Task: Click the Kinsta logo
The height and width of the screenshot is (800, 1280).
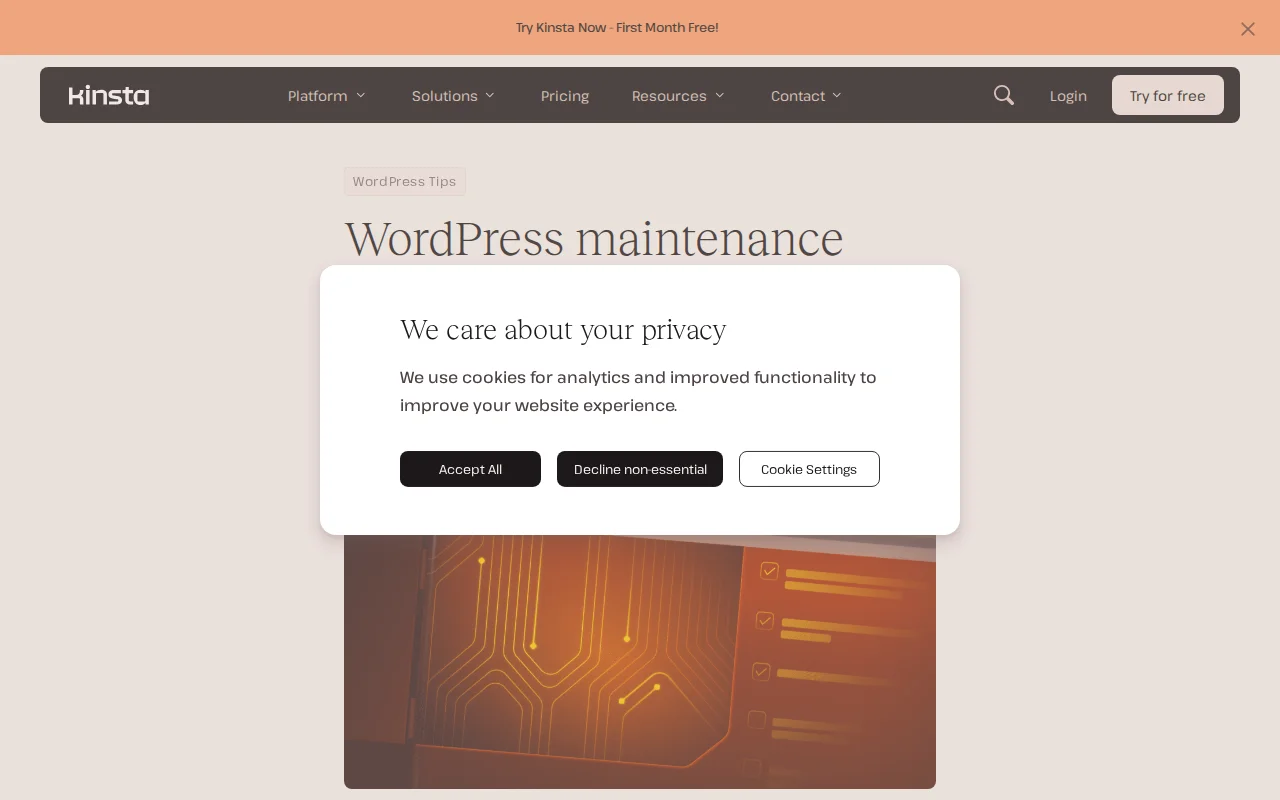Action: tap(108, 95)
